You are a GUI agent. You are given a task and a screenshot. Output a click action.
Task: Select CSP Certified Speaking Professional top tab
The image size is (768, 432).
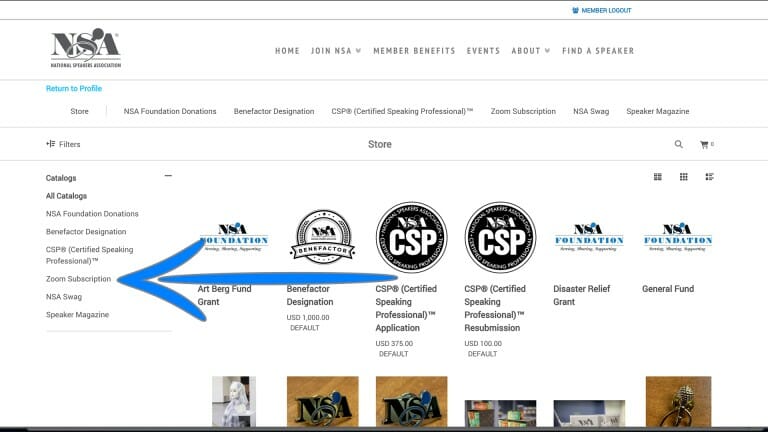pos(402,111)
